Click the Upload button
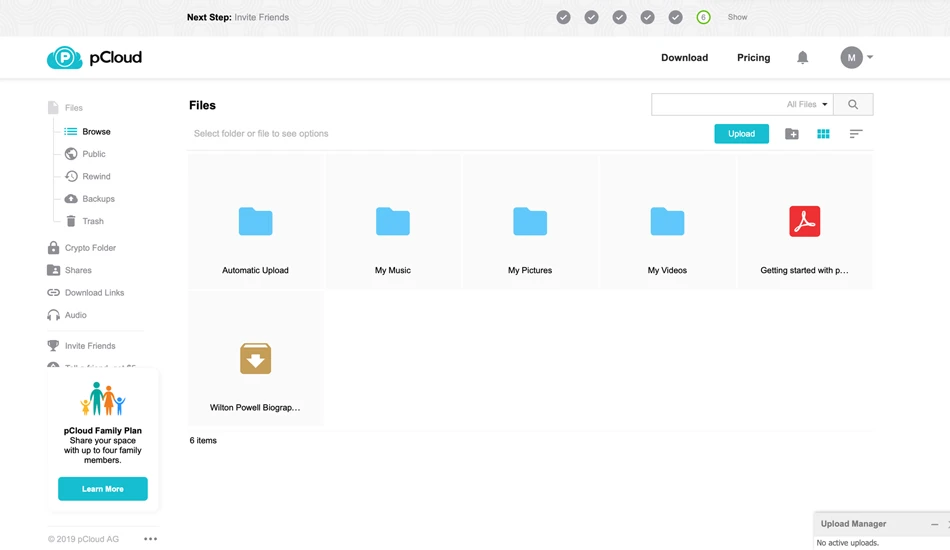Screen dimensions: 950x550 [x=741, y=134]
